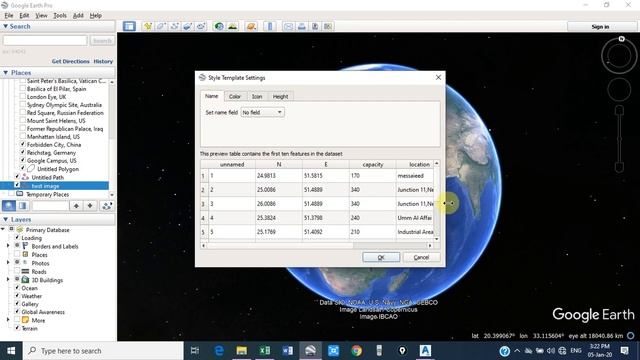Click the search places icon below Places list
Screen dimensions: 640x360
pos(9,206)
